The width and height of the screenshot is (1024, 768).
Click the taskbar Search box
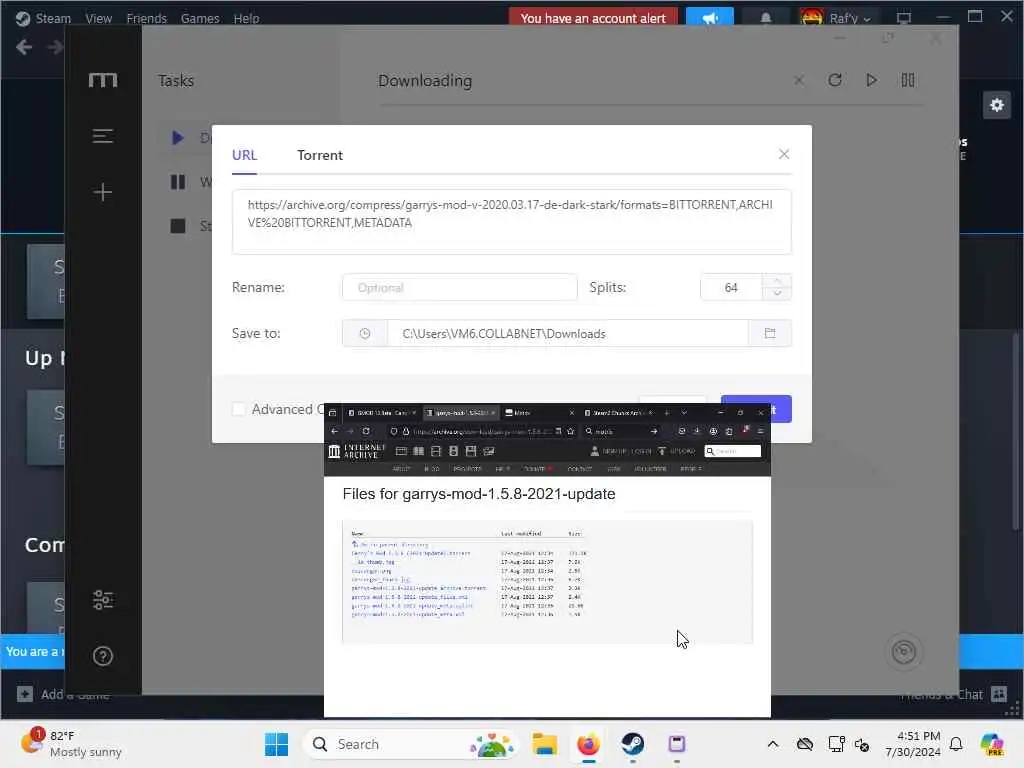411,744
